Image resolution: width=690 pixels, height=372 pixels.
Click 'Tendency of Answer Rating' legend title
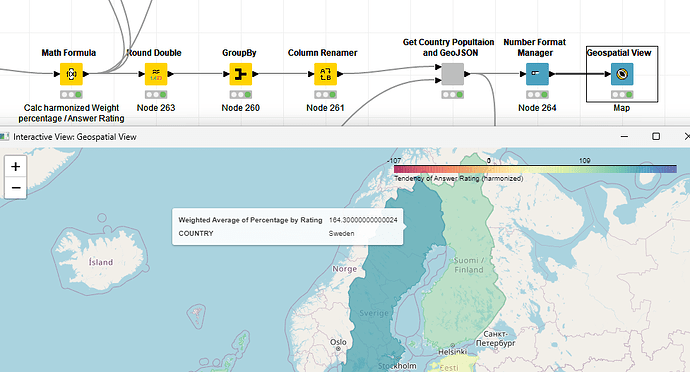[x=459, y=178]
